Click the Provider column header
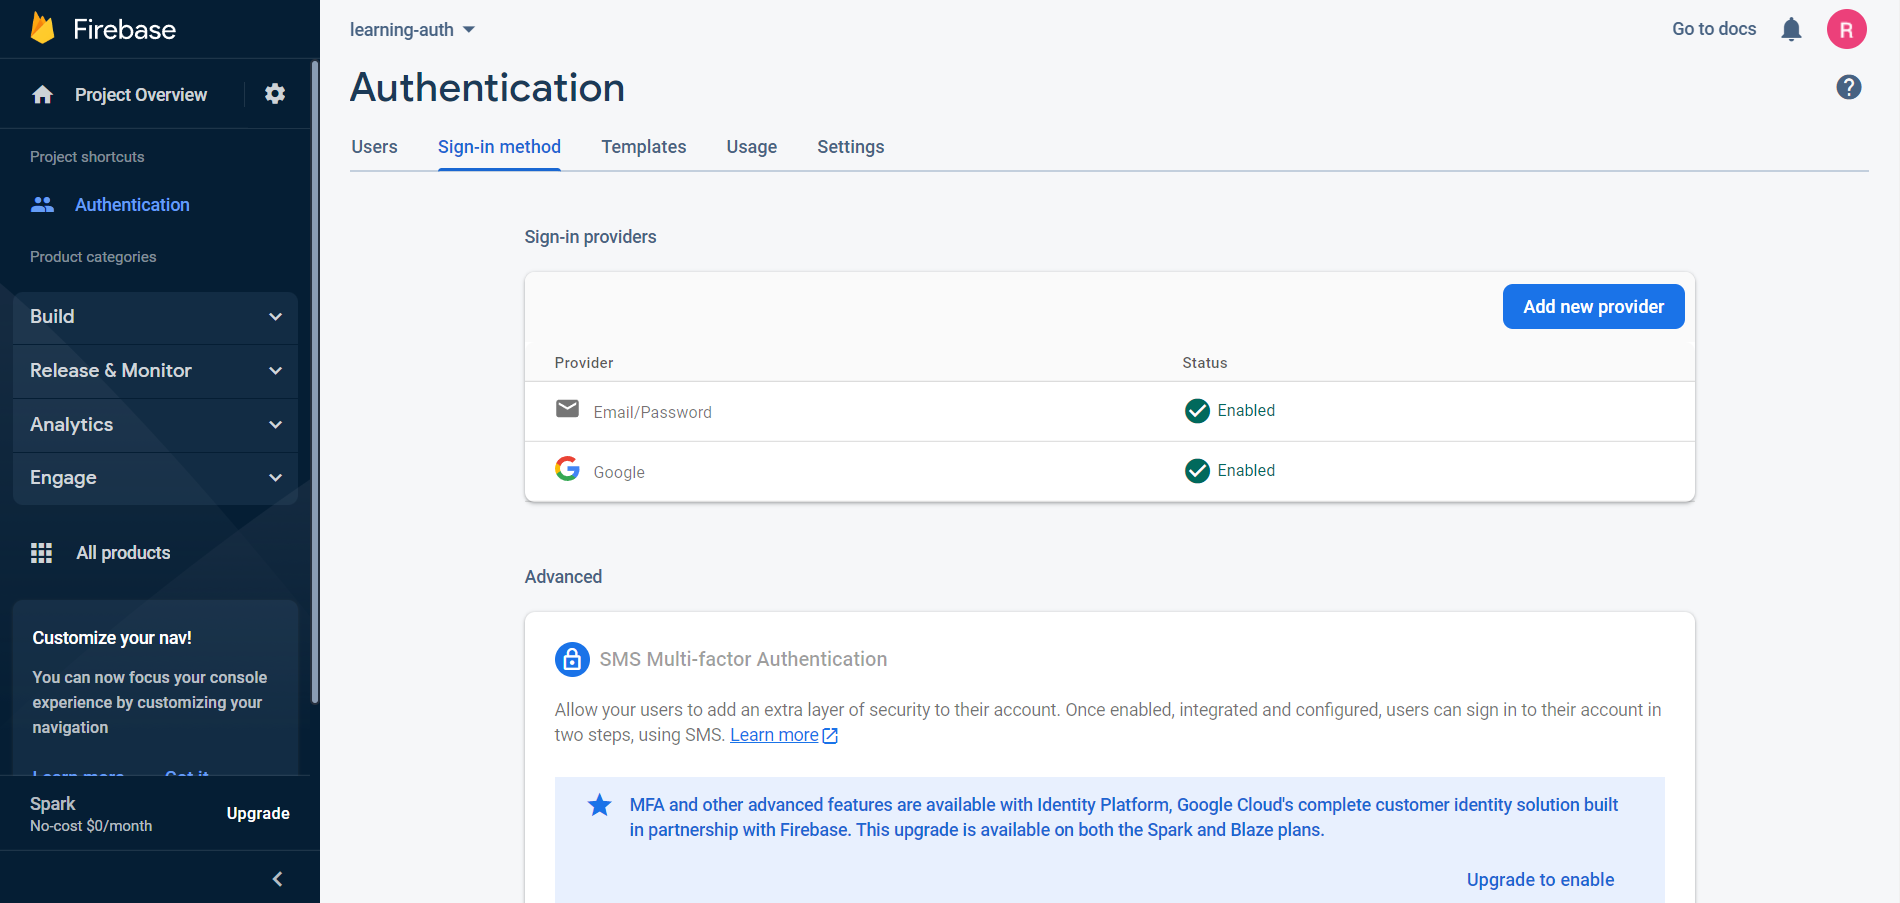The width and height of the screenshot is (1900, 903). pos(584,363)
